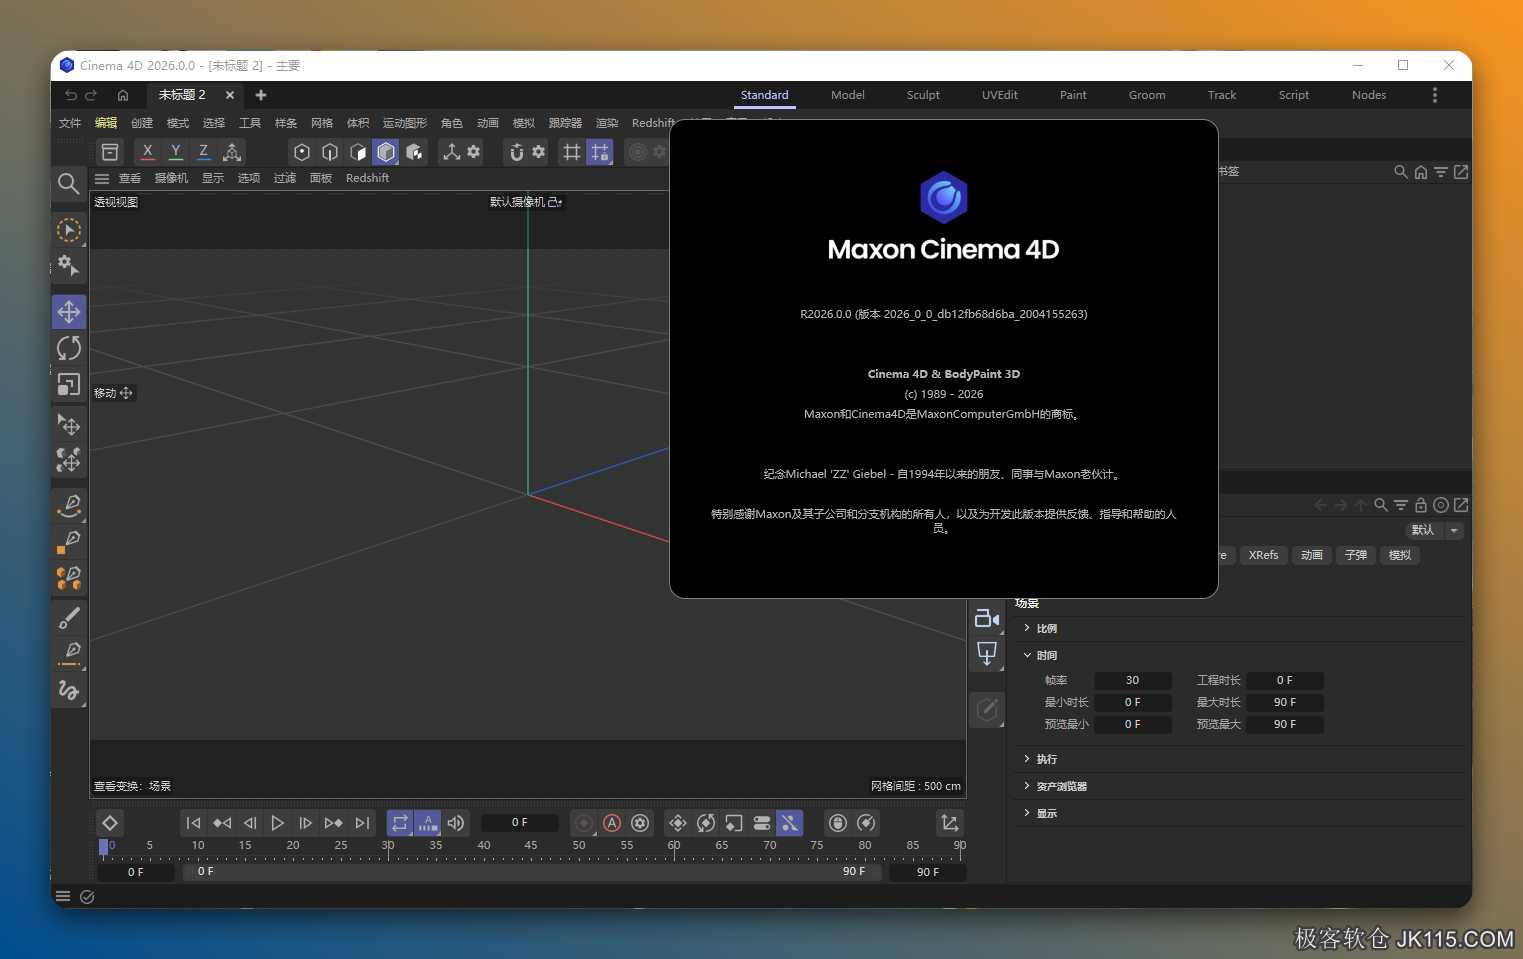Open the 编辑 menu
The image size is (1523, 959).
(x=106, y=123)
